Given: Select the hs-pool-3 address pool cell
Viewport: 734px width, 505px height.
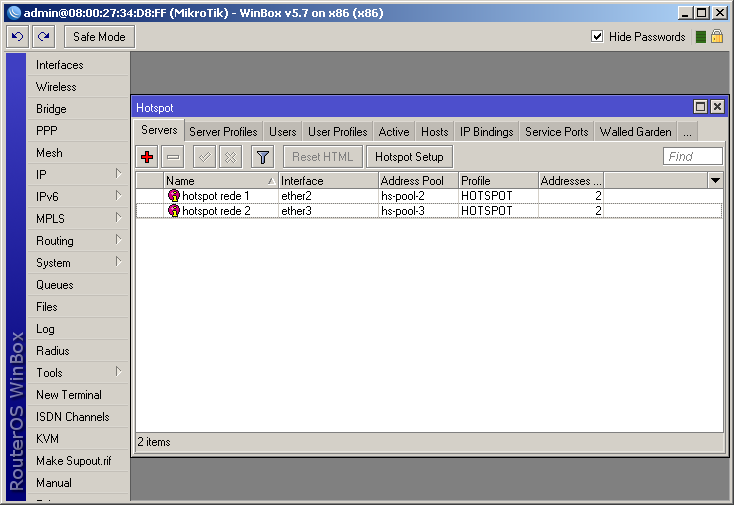Looking at the screenshot, I should pos(418,211).
